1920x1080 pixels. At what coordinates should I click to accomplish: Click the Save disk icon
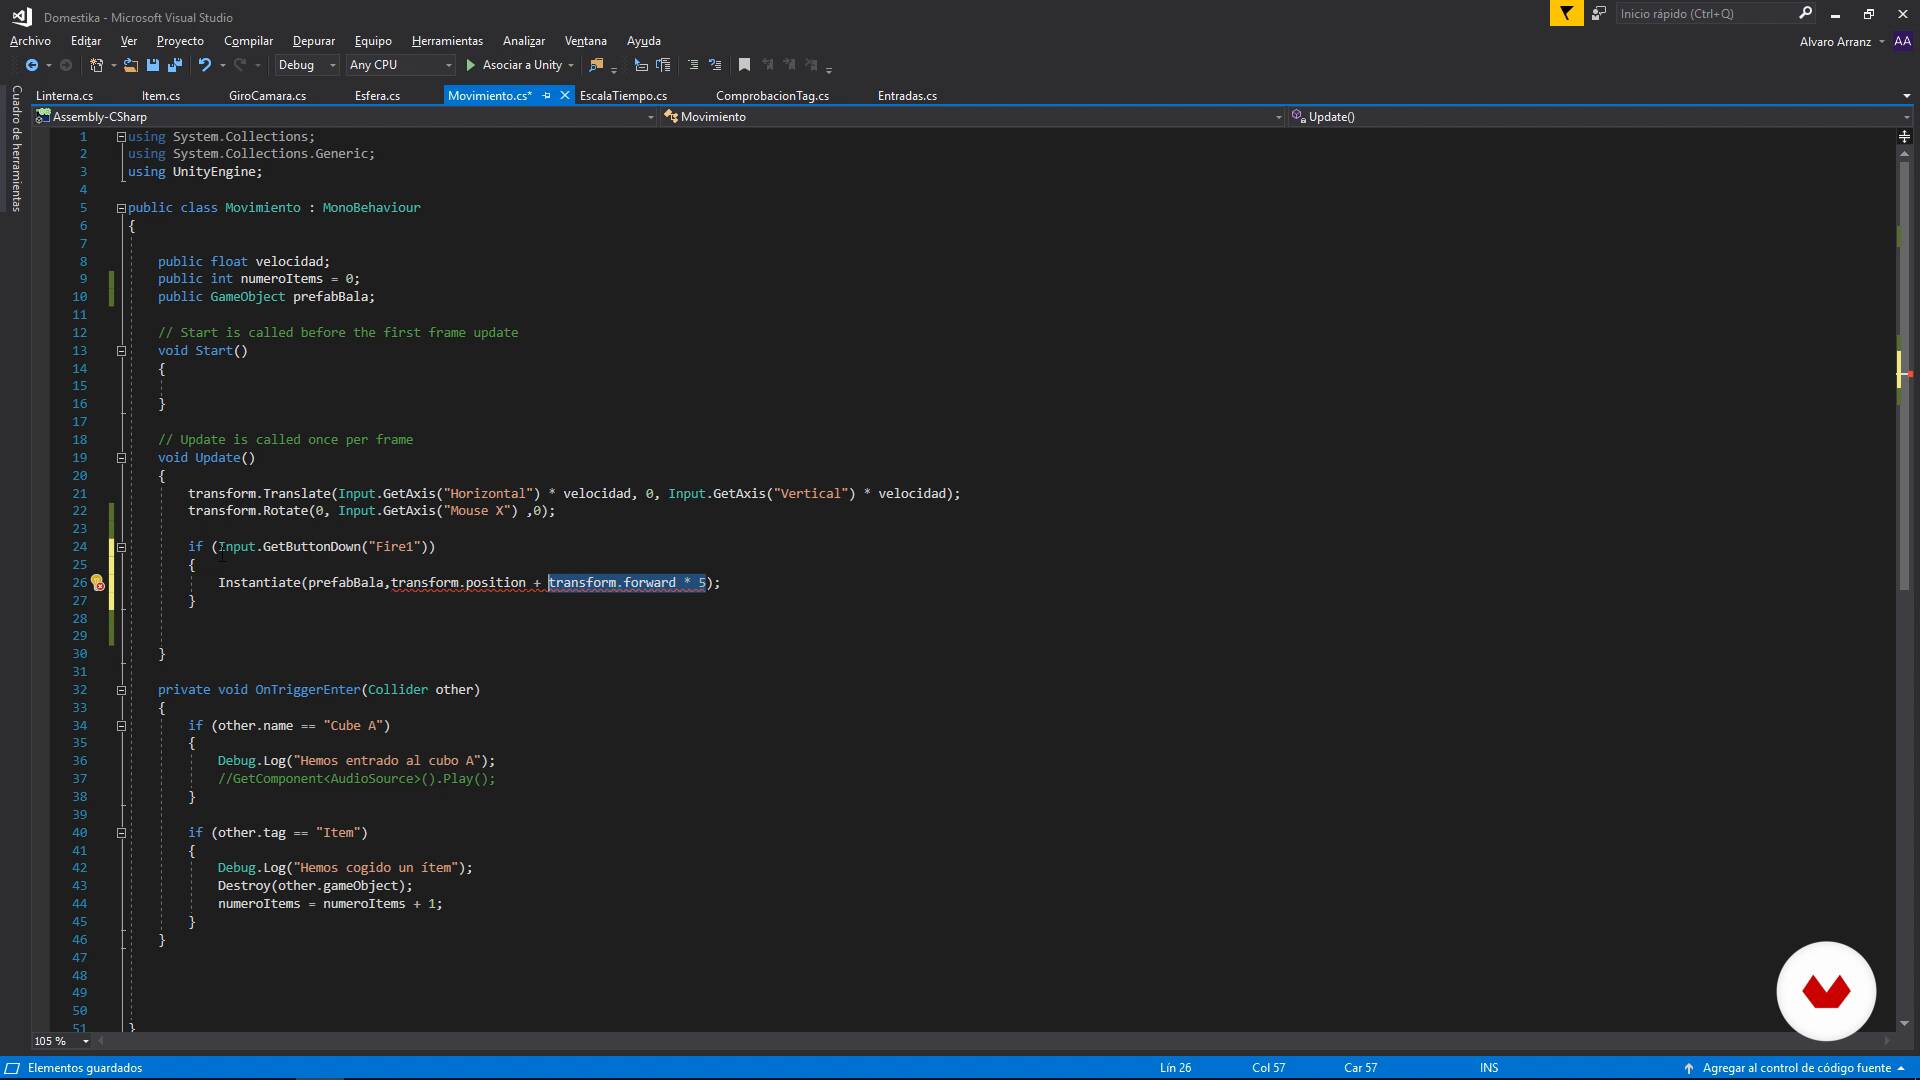click(x=153, y=65)
